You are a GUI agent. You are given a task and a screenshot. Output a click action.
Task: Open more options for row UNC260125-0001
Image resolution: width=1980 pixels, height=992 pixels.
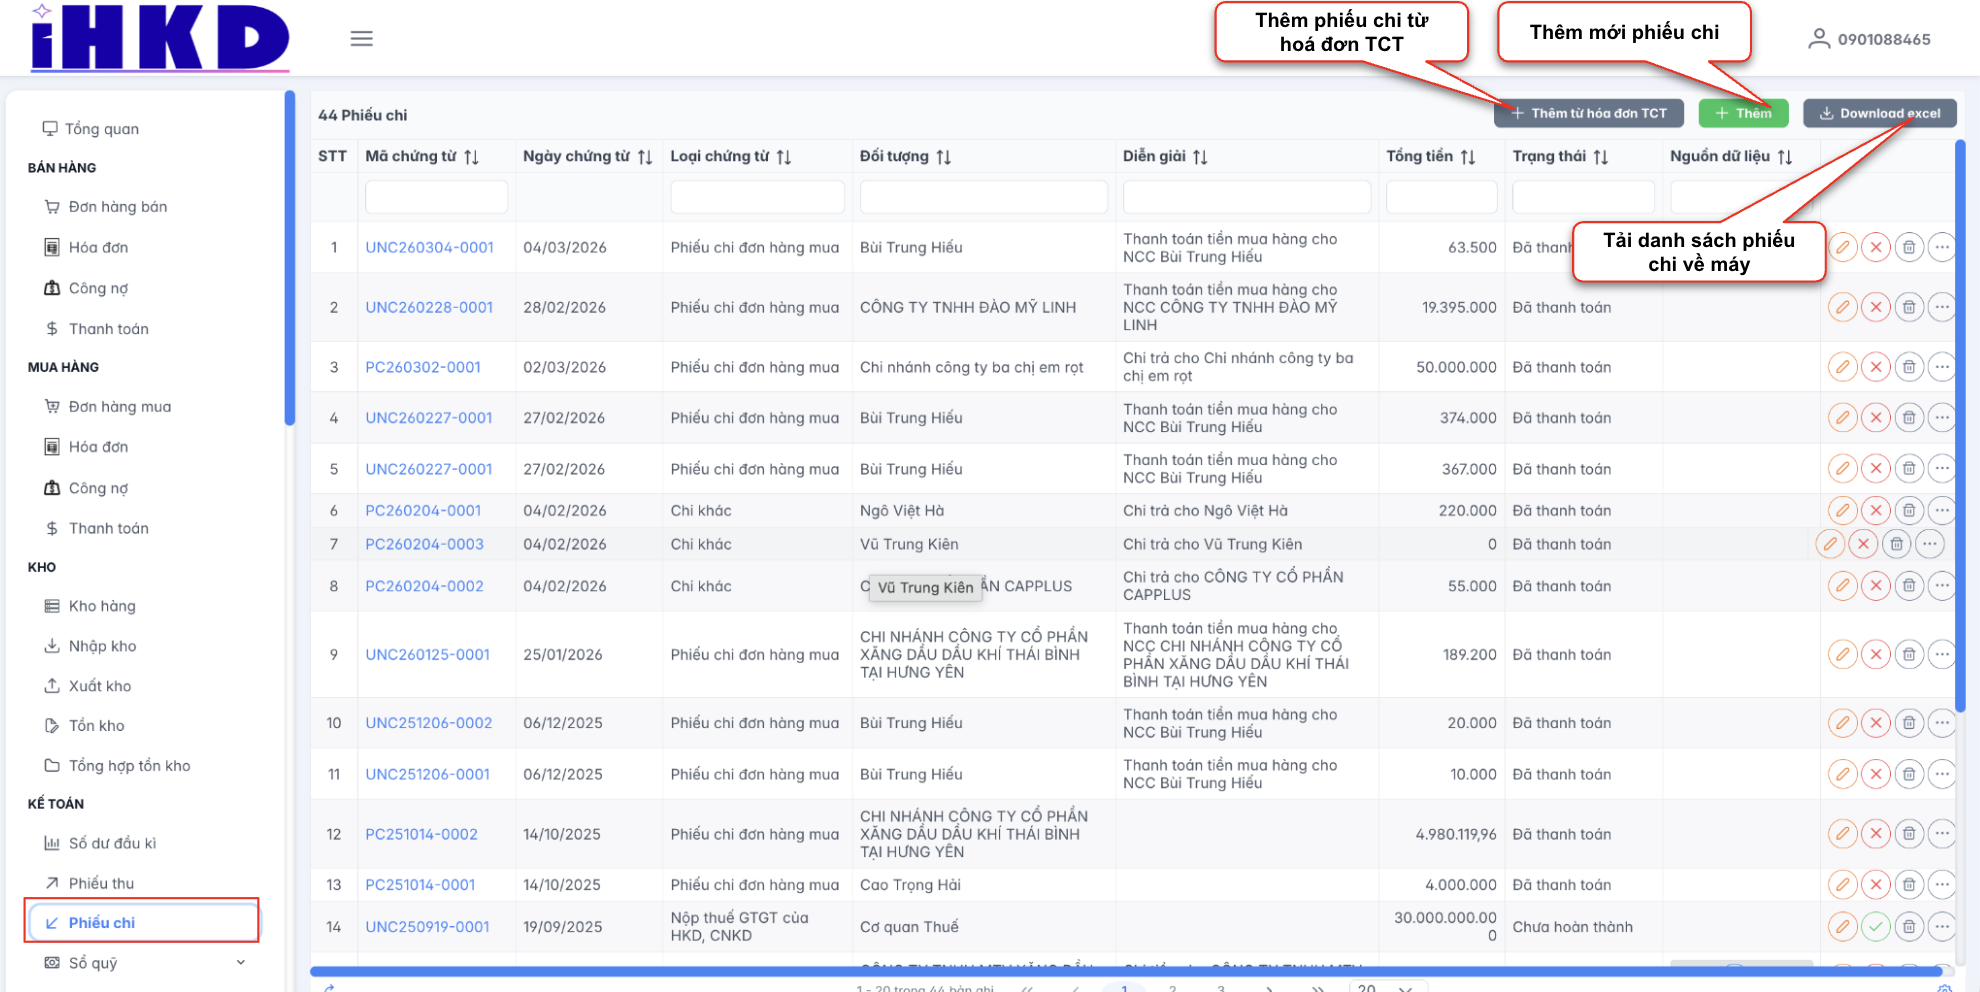coord(1941,654)
